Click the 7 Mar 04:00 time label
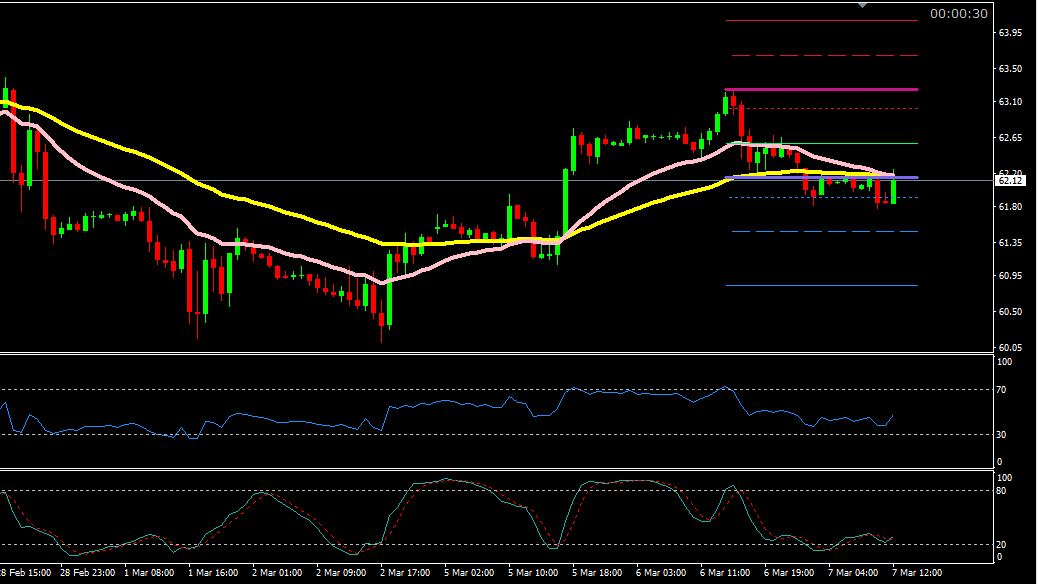1038x584 pixels. (x=853, y=573)
